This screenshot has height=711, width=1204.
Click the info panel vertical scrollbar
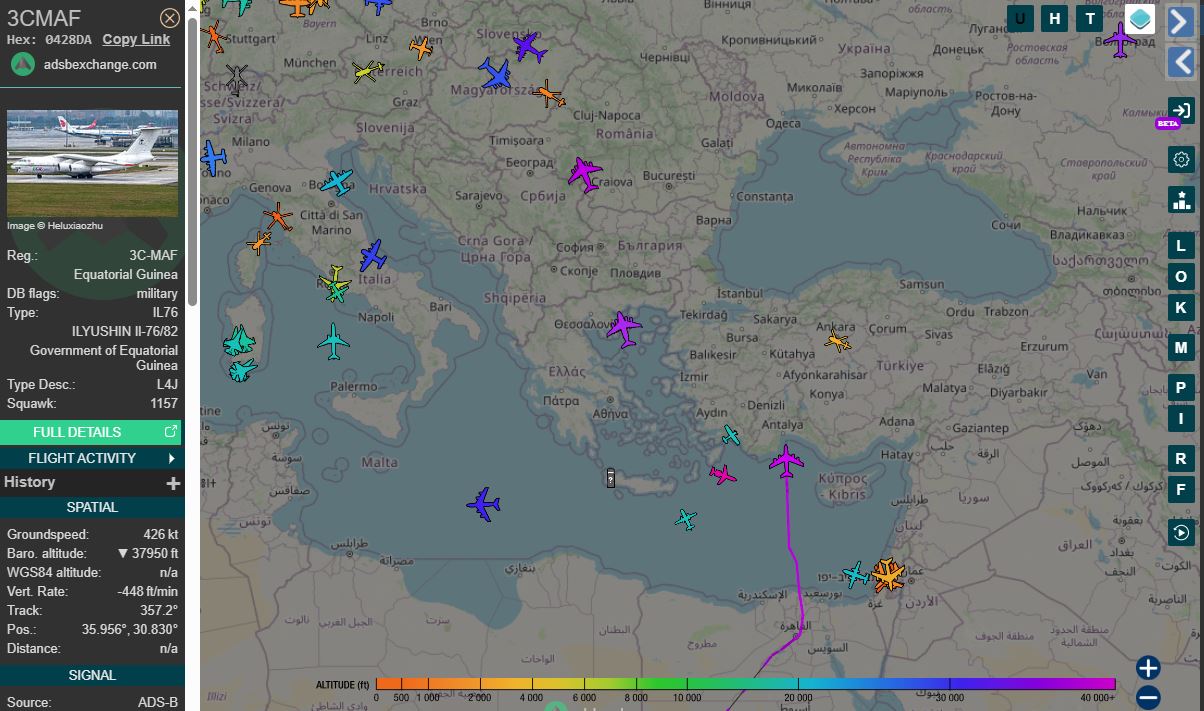click(x=192, y=160)
